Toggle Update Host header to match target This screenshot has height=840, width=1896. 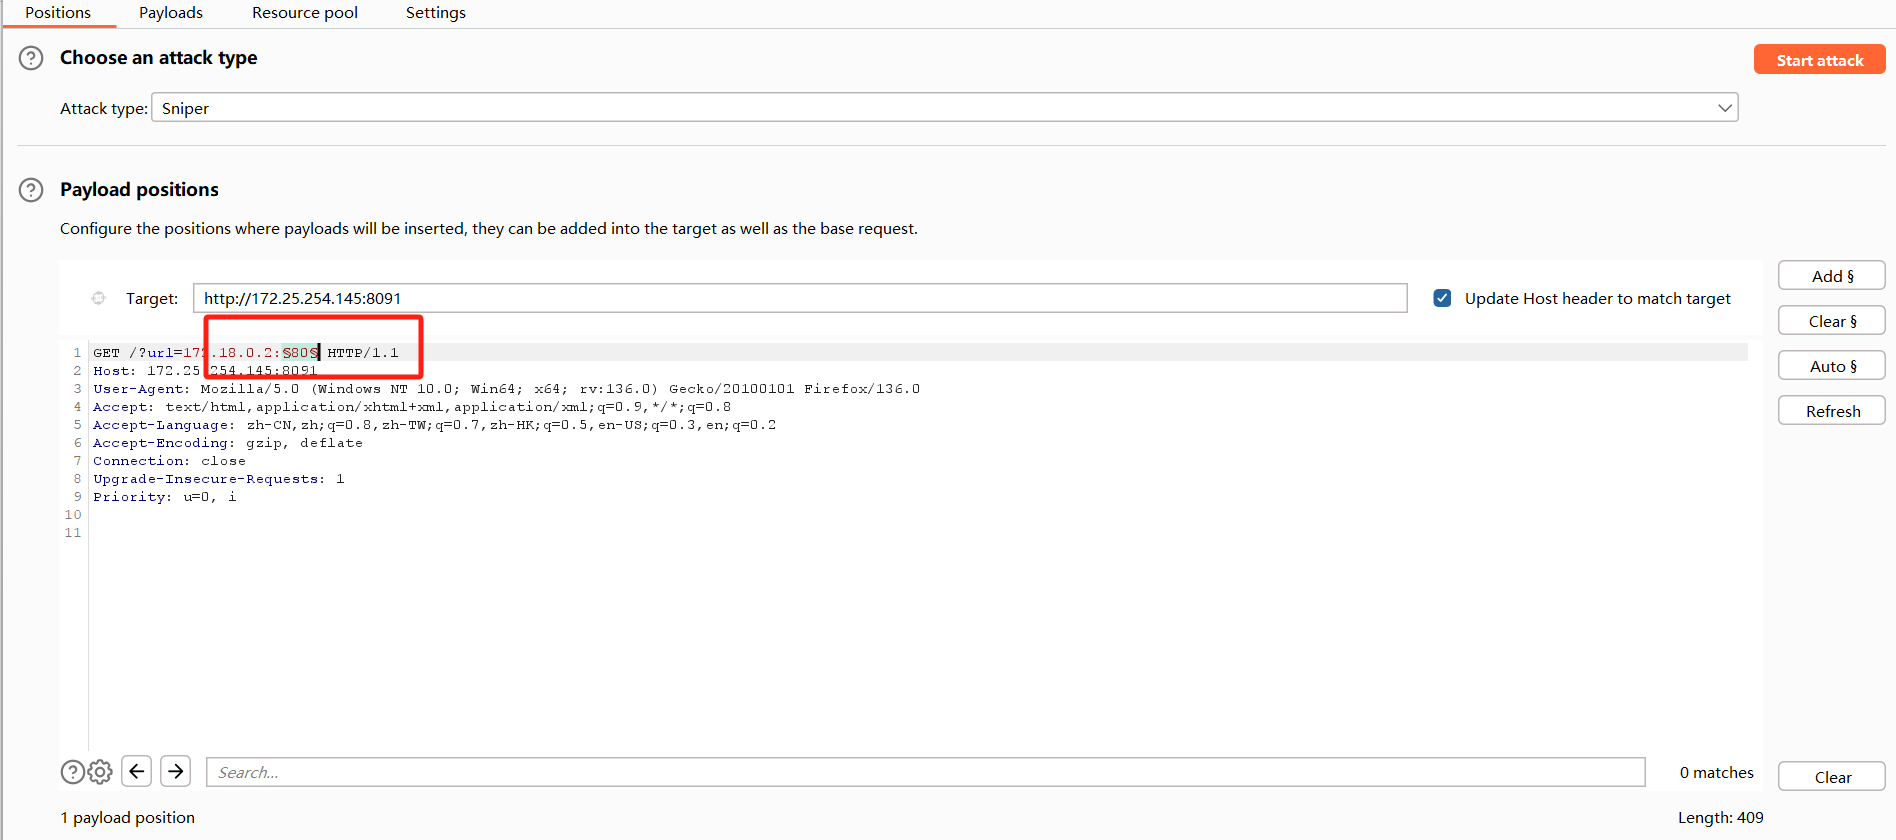1442,298
